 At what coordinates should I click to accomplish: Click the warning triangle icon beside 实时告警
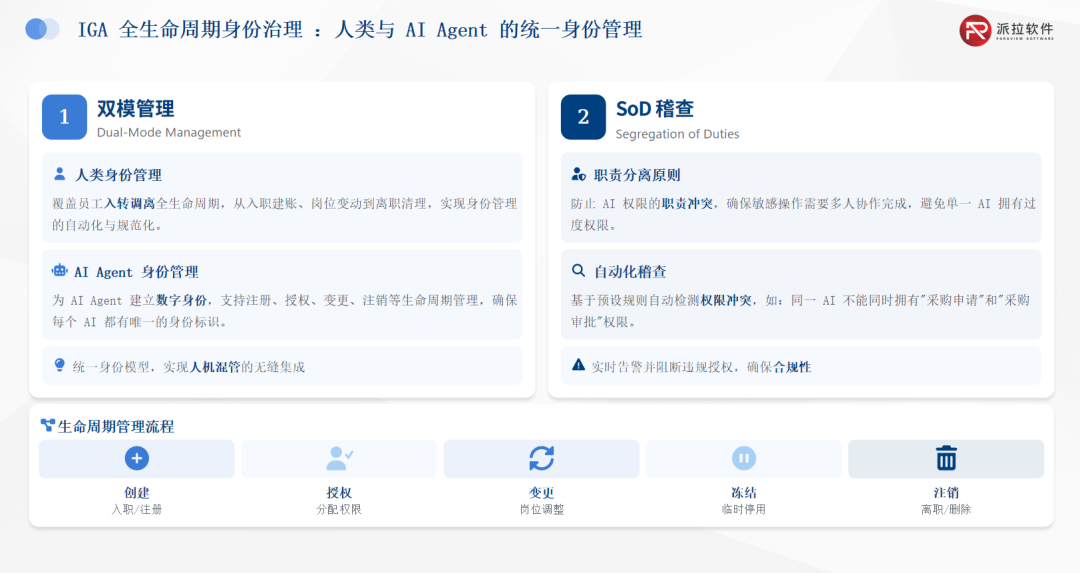579,365
